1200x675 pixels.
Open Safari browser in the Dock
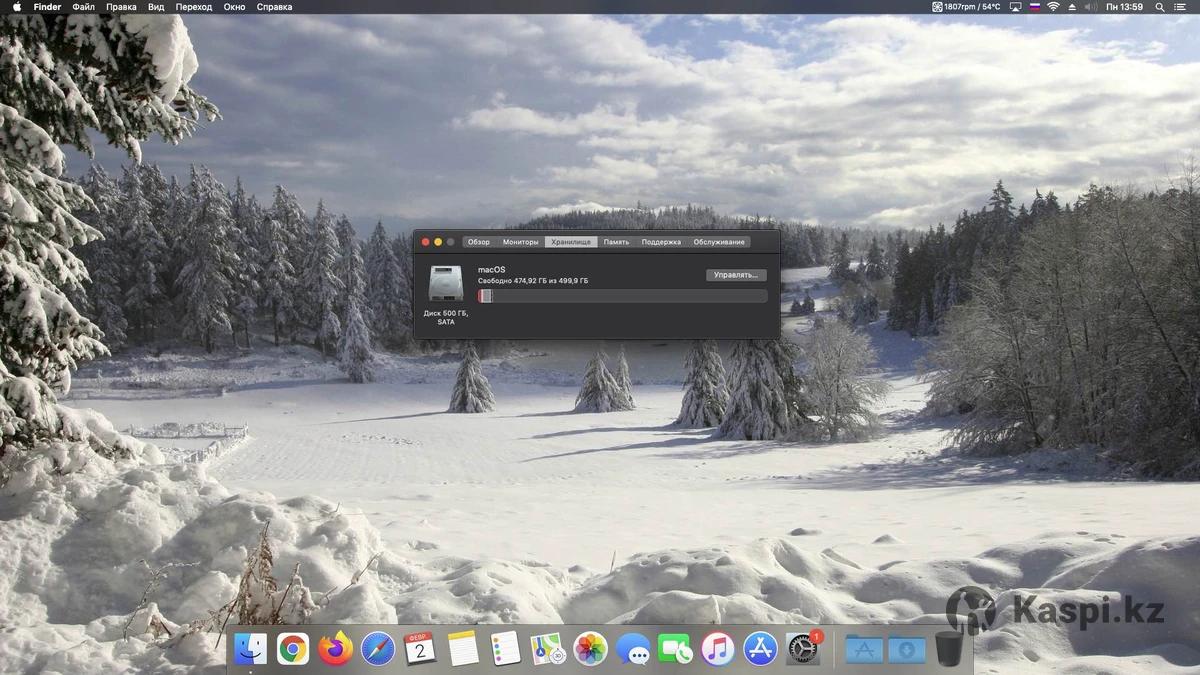point(378,649)
